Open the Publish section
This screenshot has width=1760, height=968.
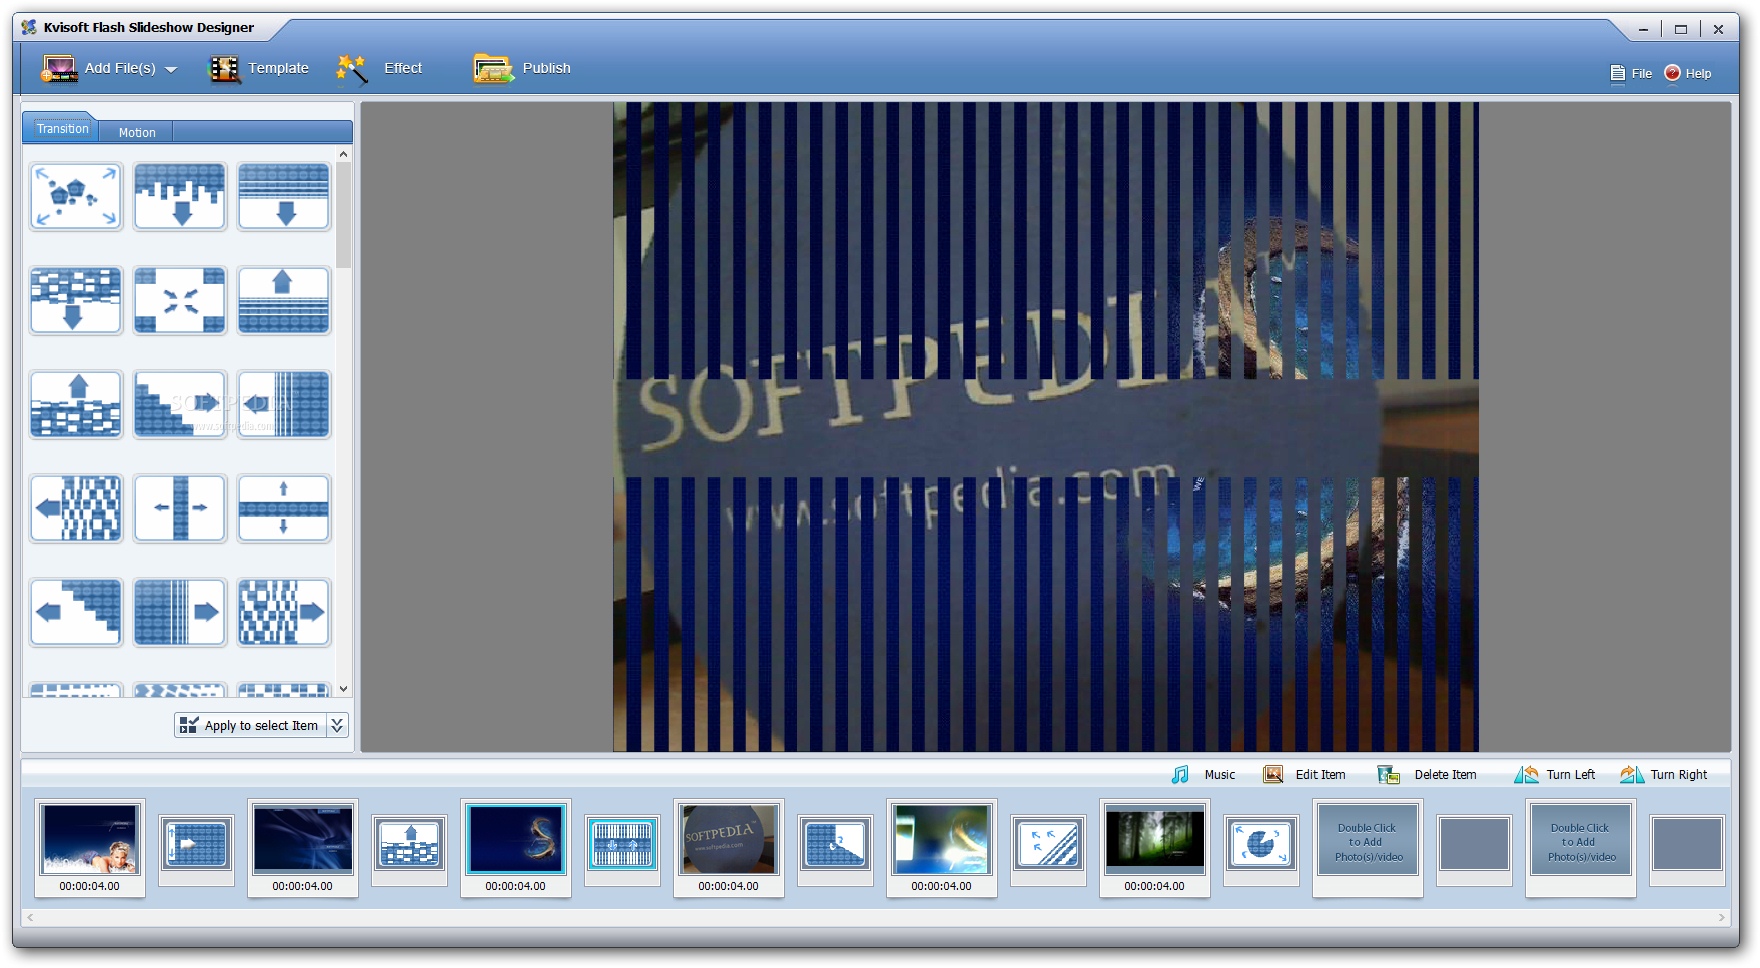click(x=522, y=68)
